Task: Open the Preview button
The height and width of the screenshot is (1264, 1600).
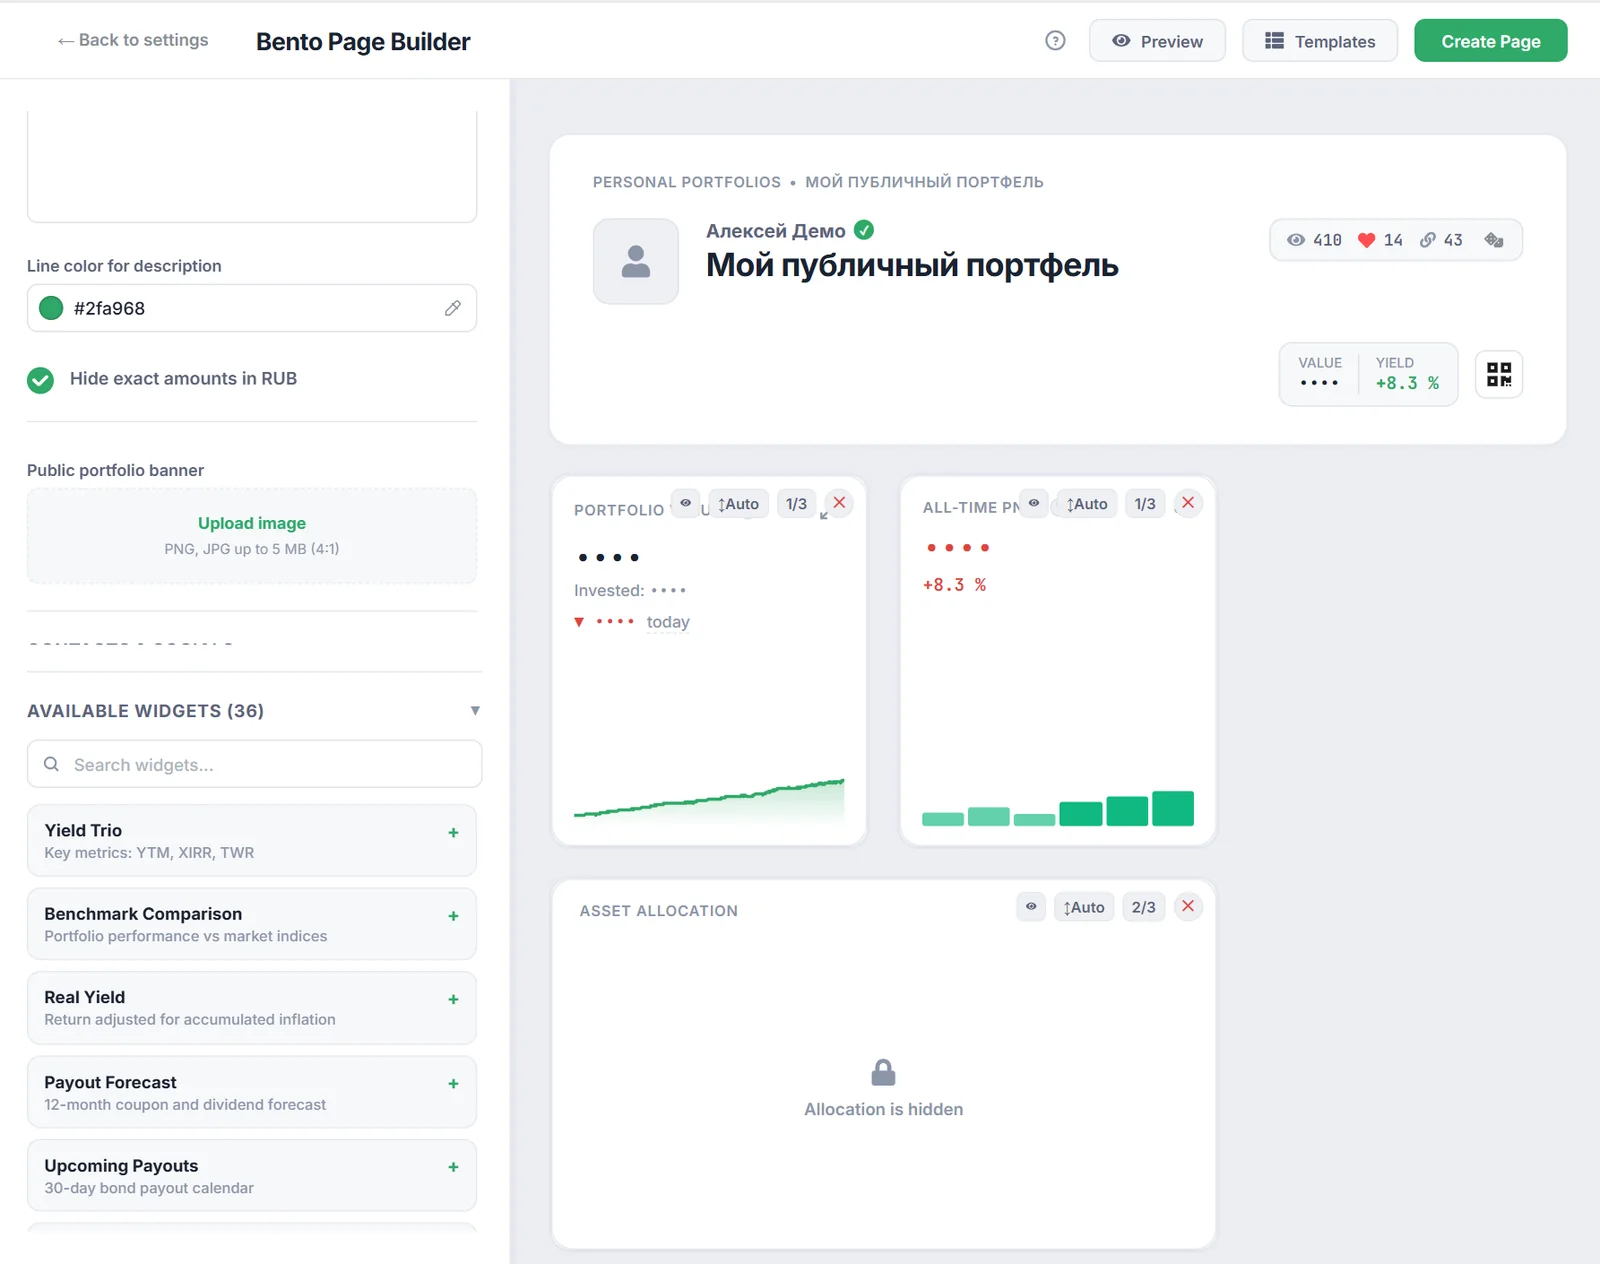Action: click(1157, 41)
